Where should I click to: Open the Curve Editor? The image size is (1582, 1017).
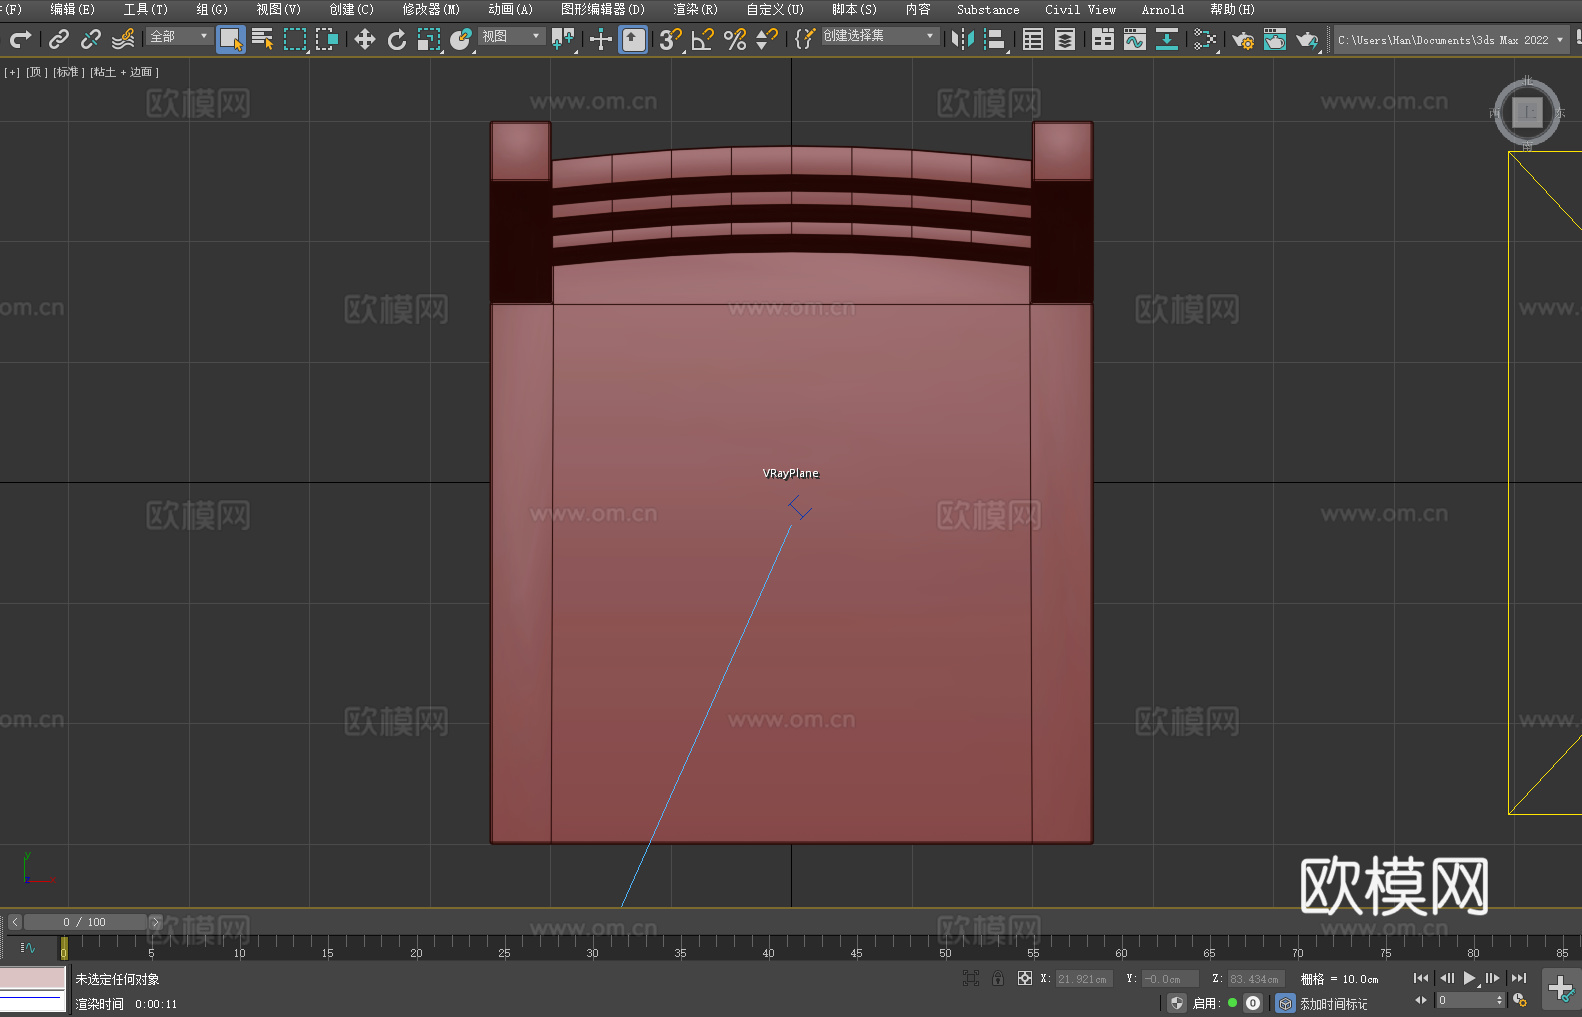[x=1135, y=39]
